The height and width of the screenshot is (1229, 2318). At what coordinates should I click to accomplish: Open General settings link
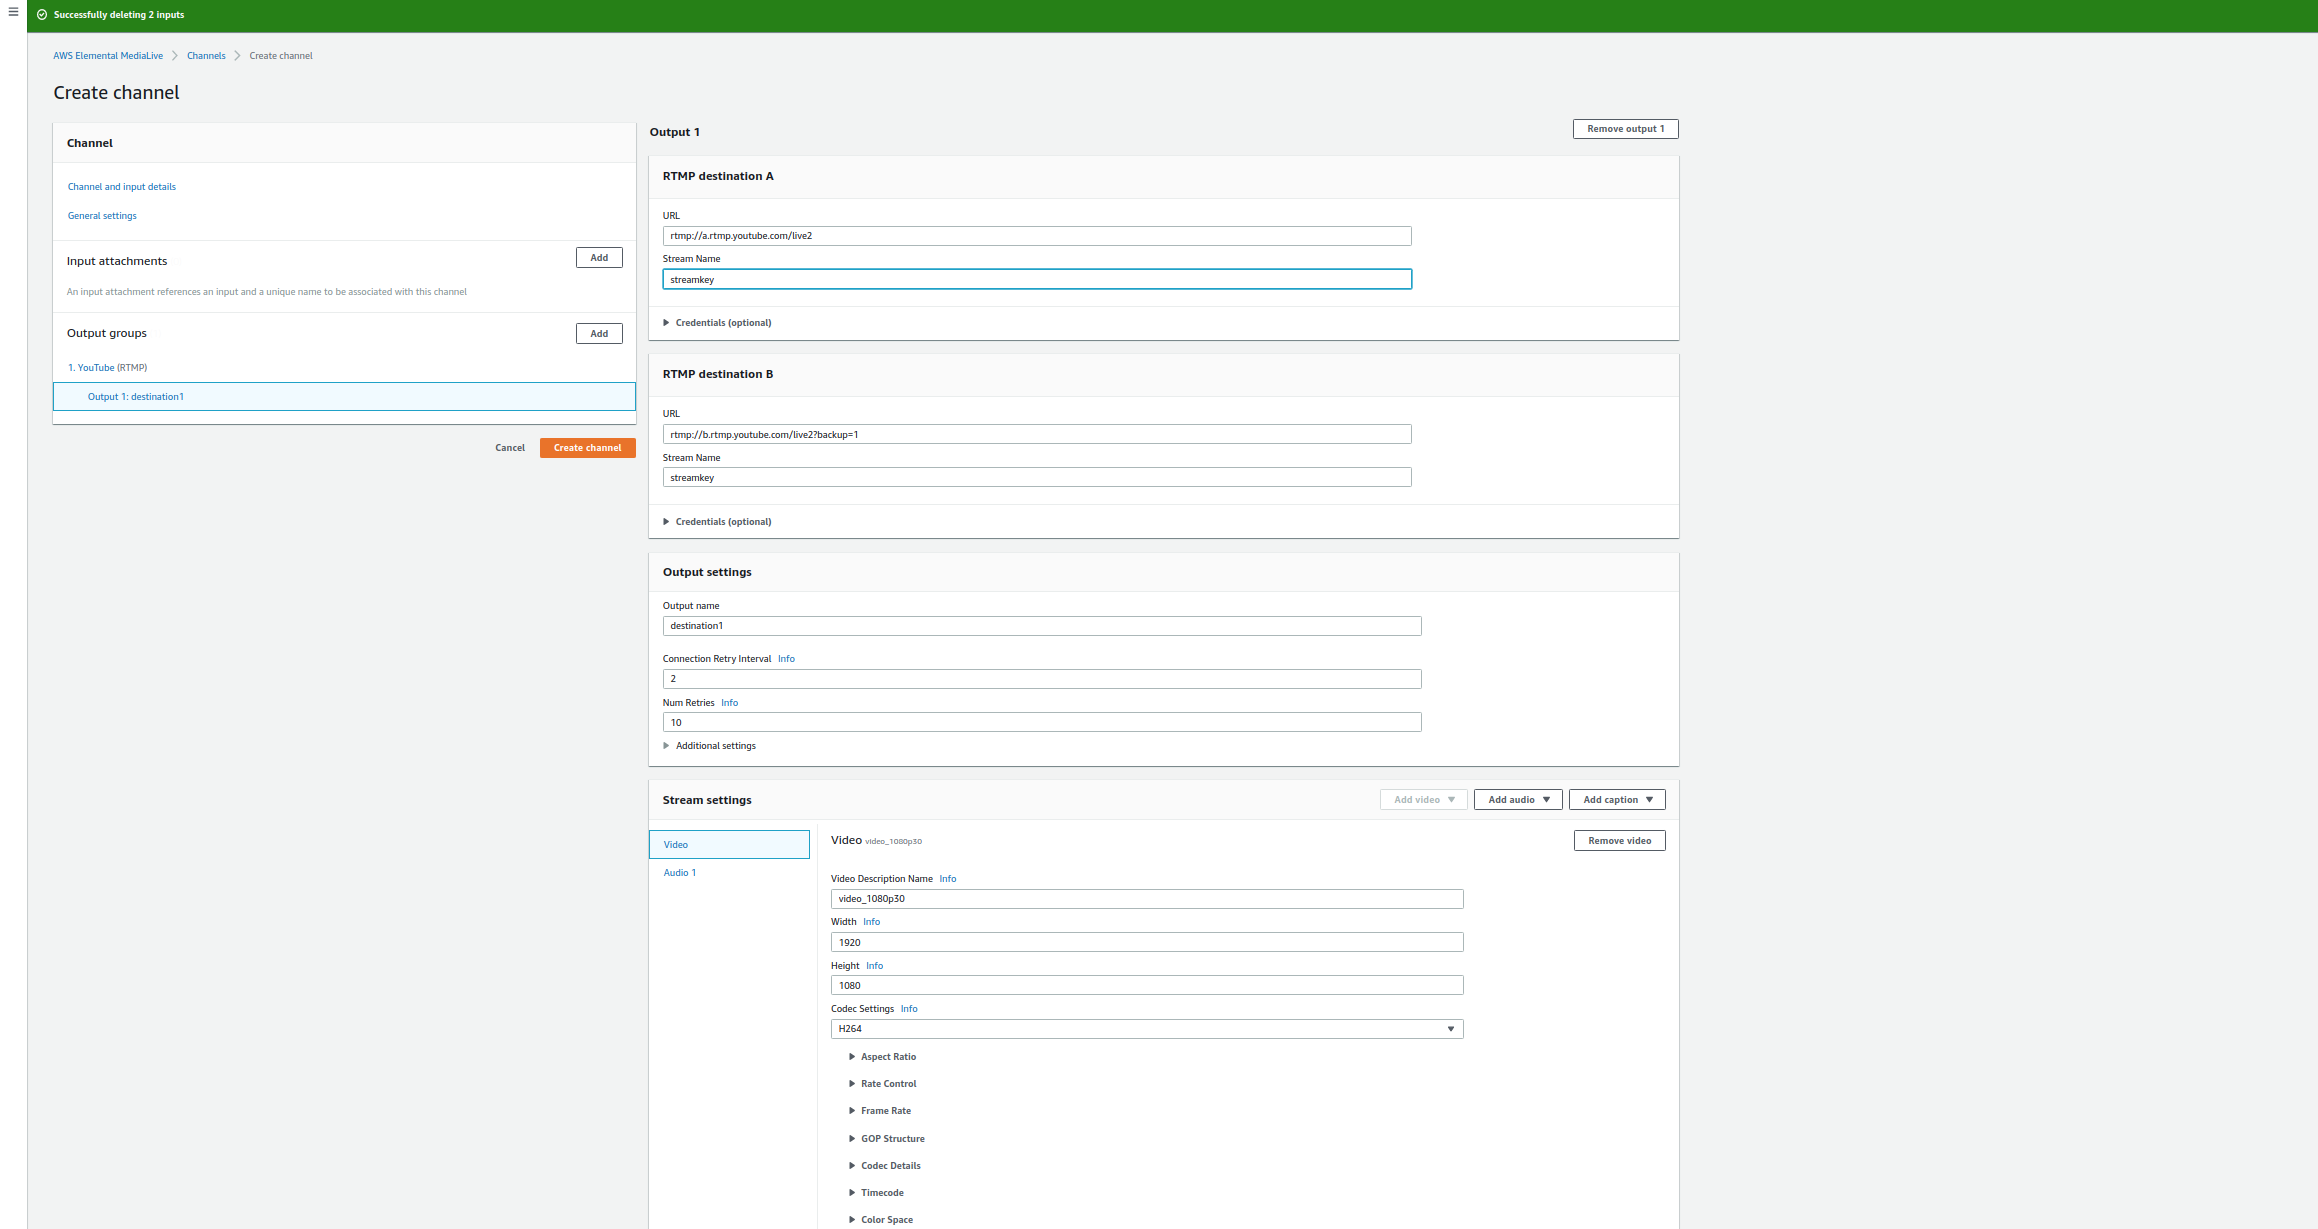(102, 216)
